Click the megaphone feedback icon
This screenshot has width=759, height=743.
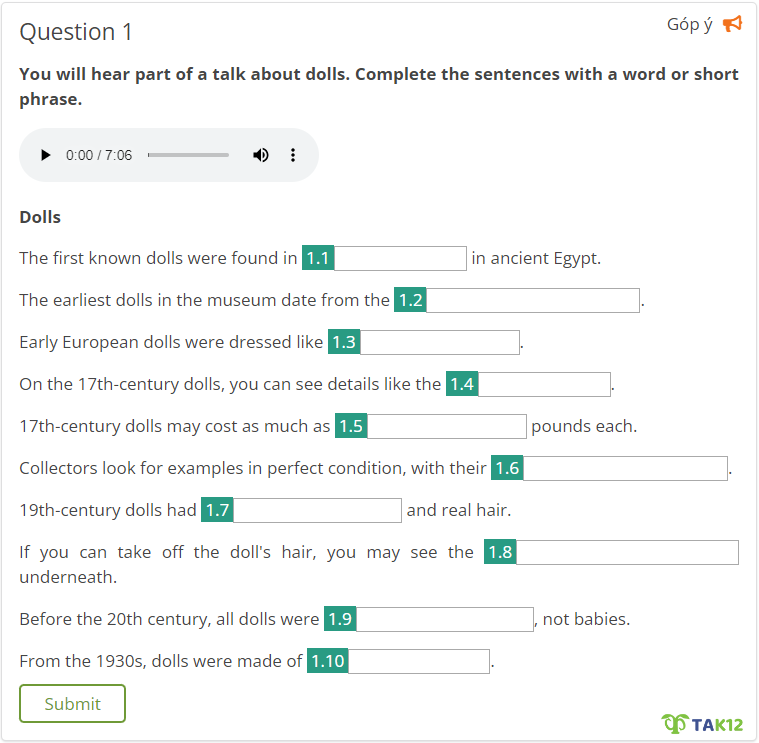tap(732, 24)
